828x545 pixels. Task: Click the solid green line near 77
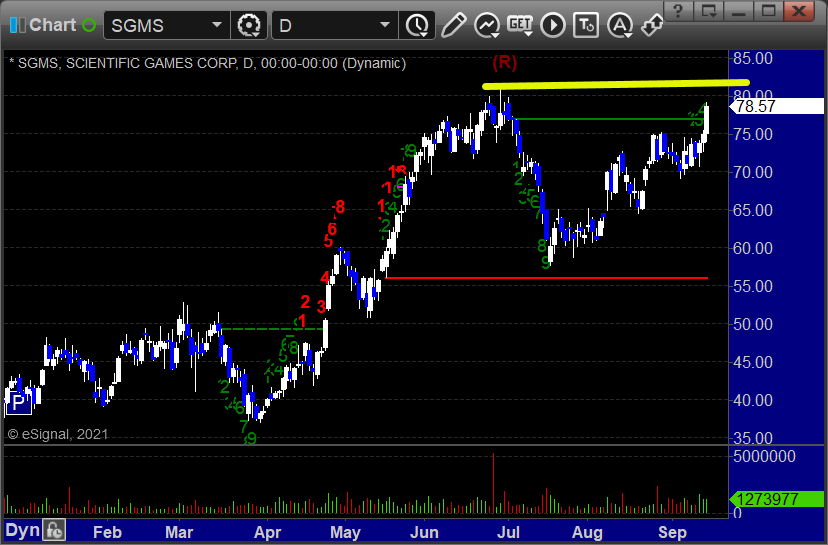[x=607, y=119]
